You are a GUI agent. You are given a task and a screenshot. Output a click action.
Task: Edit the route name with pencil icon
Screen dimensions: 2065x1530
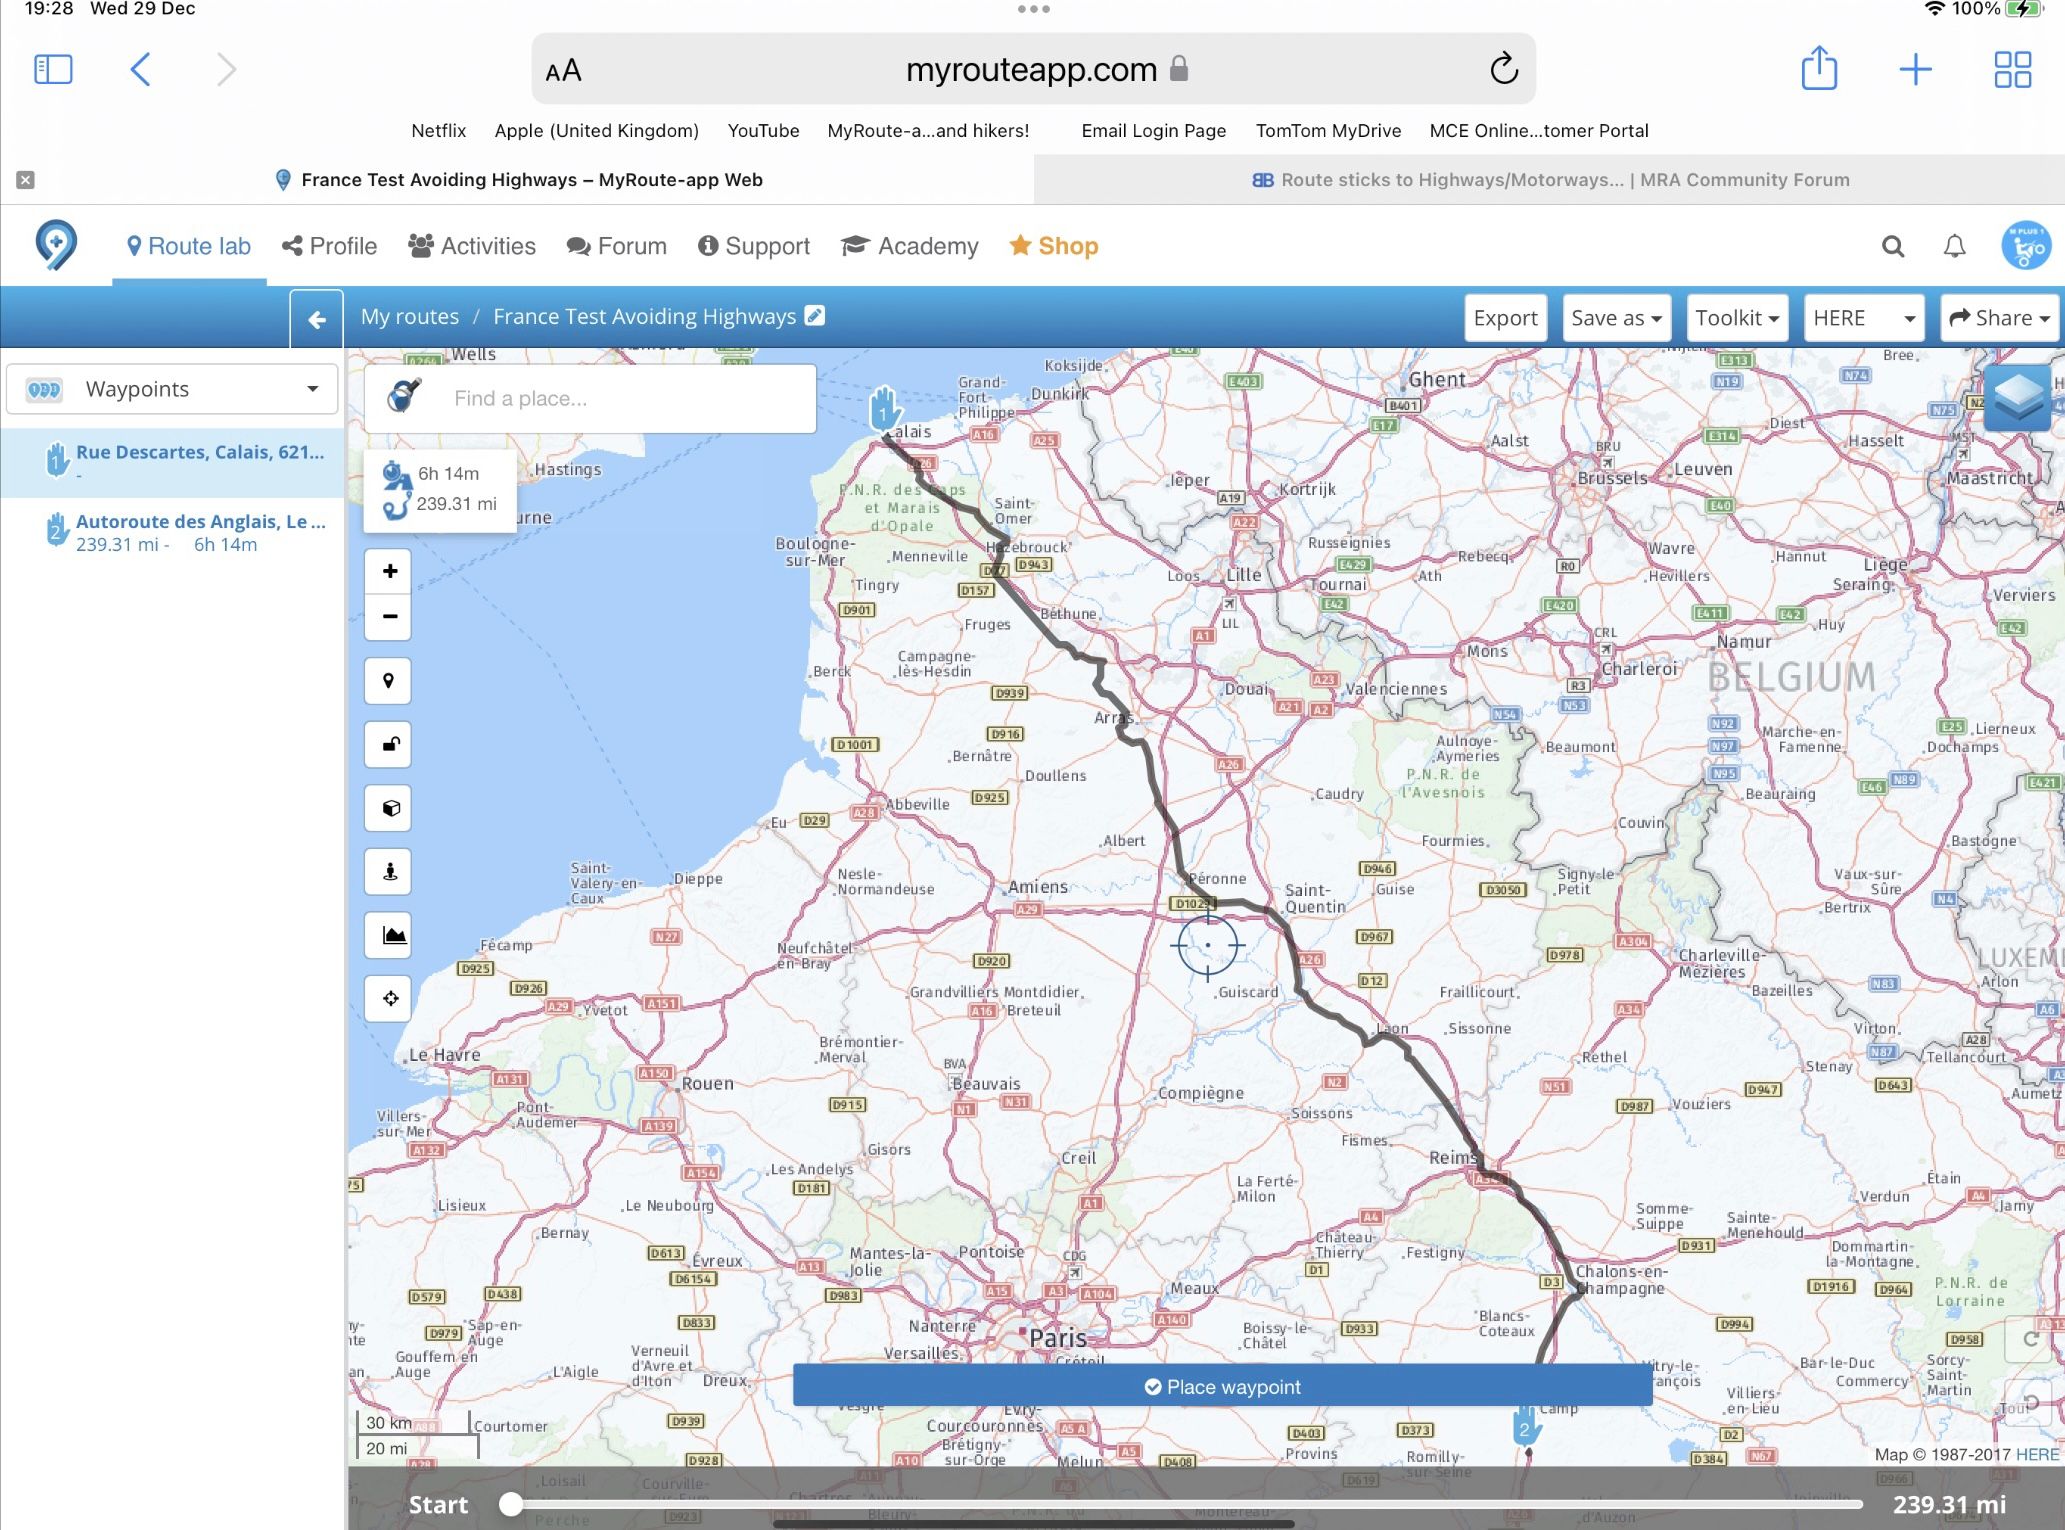(815, 315)
